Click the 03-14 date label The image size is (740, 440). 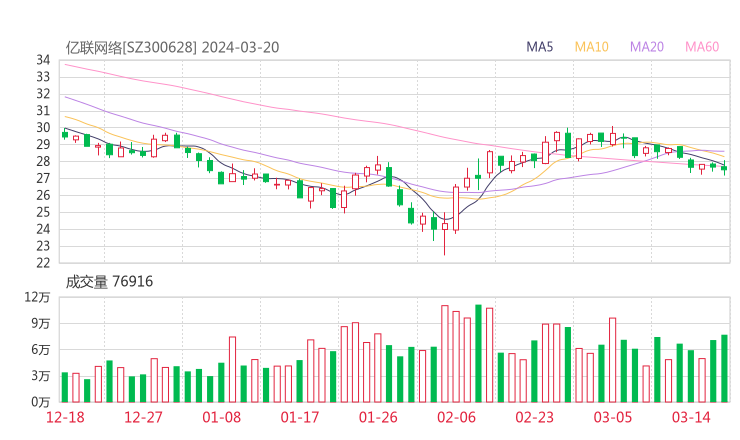click(x=691, y=417)
